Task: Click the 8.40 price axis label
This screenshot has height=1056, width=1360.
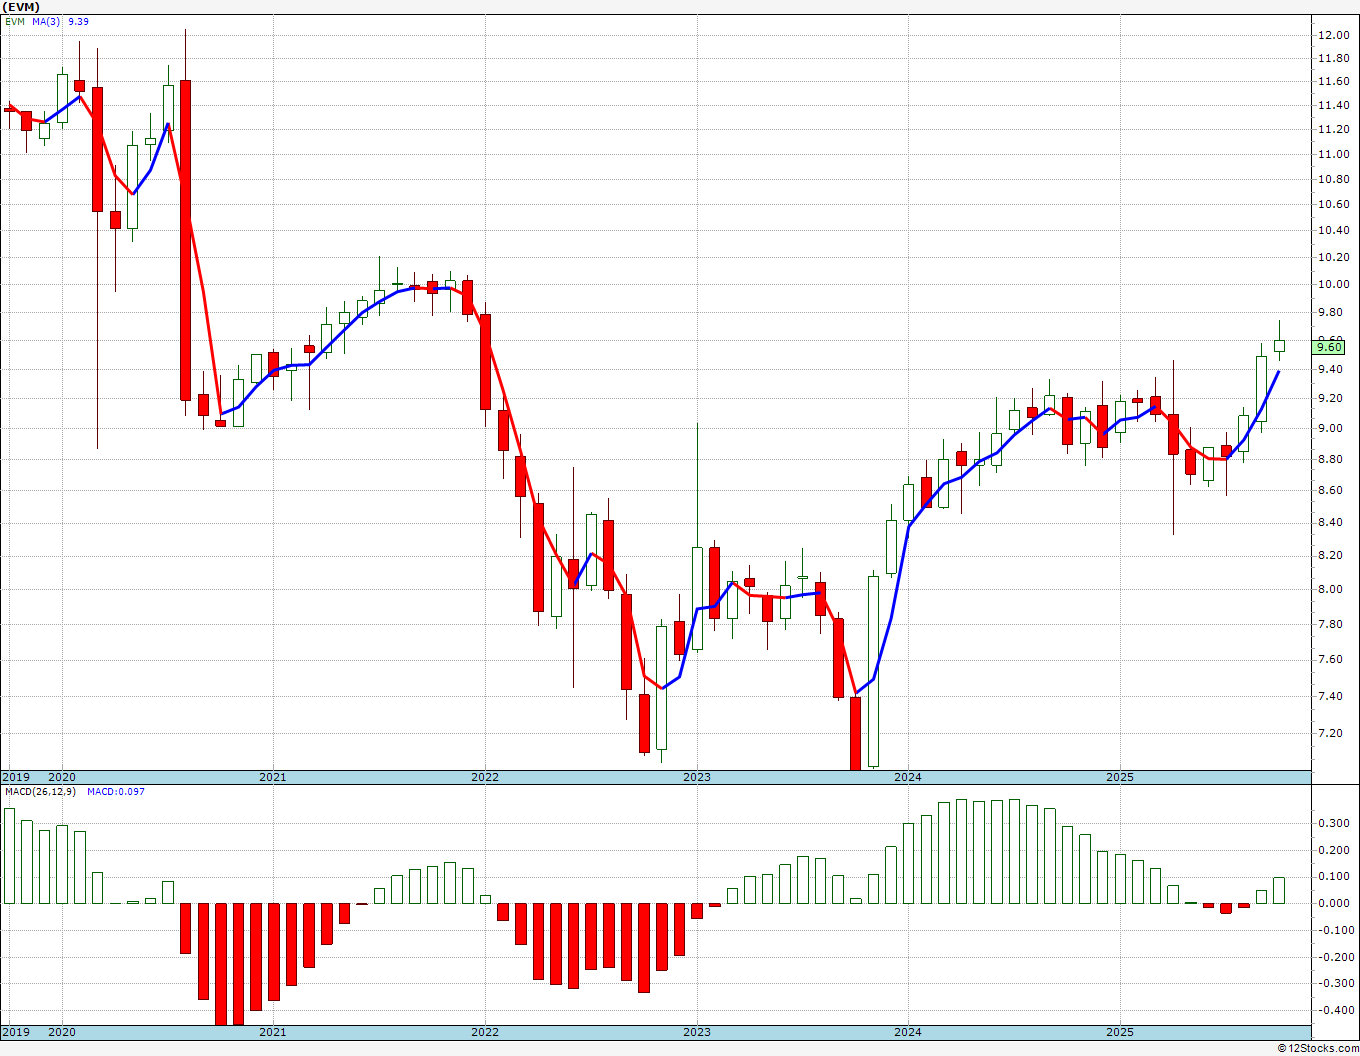Action: click(x=1332, y=522)
